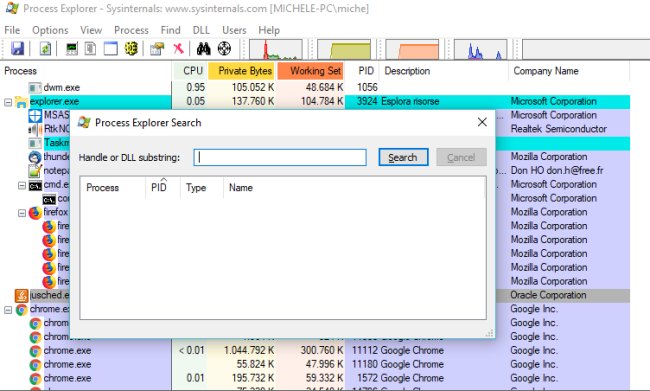Click the 1.044.792 K private bytes value

coord(249,351)
